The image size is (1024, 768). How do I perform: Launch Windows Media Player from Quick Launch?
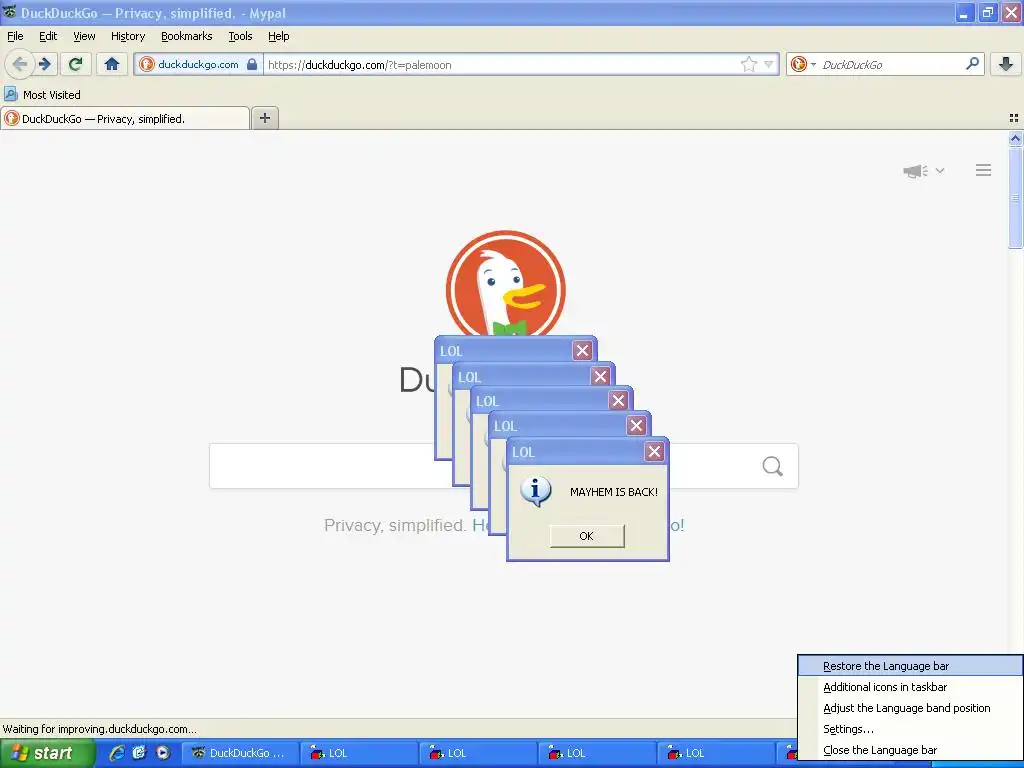click(163, 753)
